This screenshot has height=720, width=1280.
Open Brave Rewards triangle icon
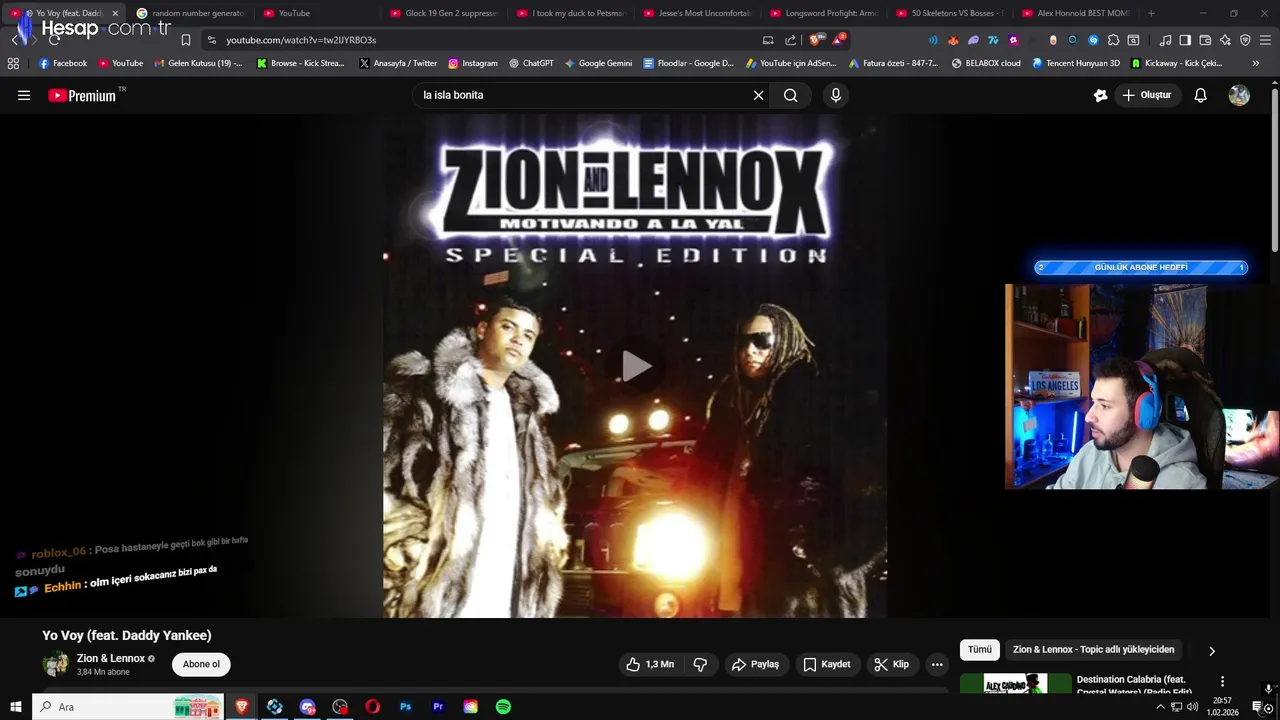tap(838, 40)
